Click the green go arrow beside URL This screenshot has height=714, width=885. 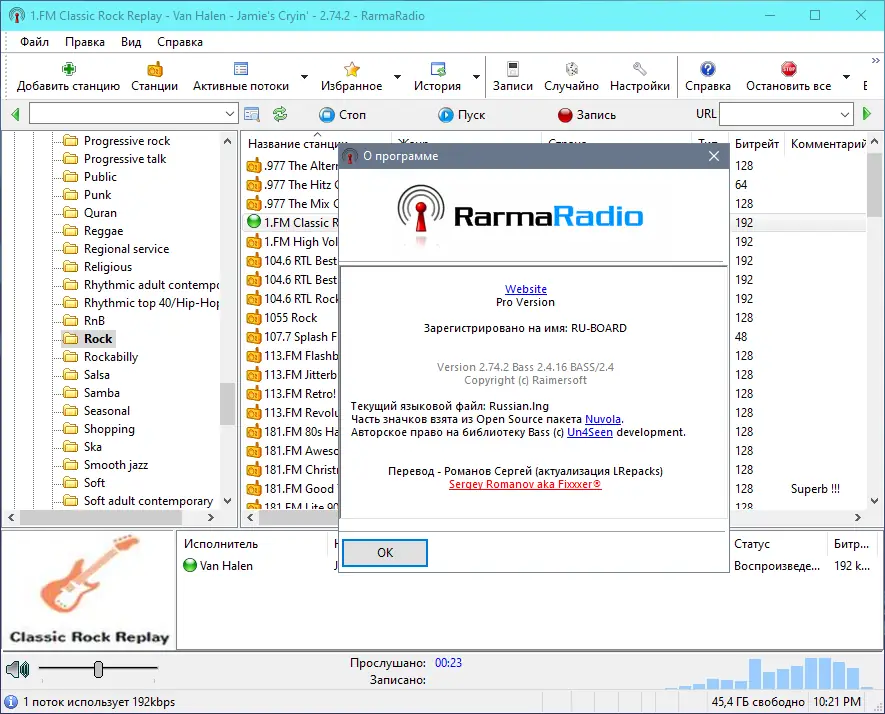tap(867, 114)
